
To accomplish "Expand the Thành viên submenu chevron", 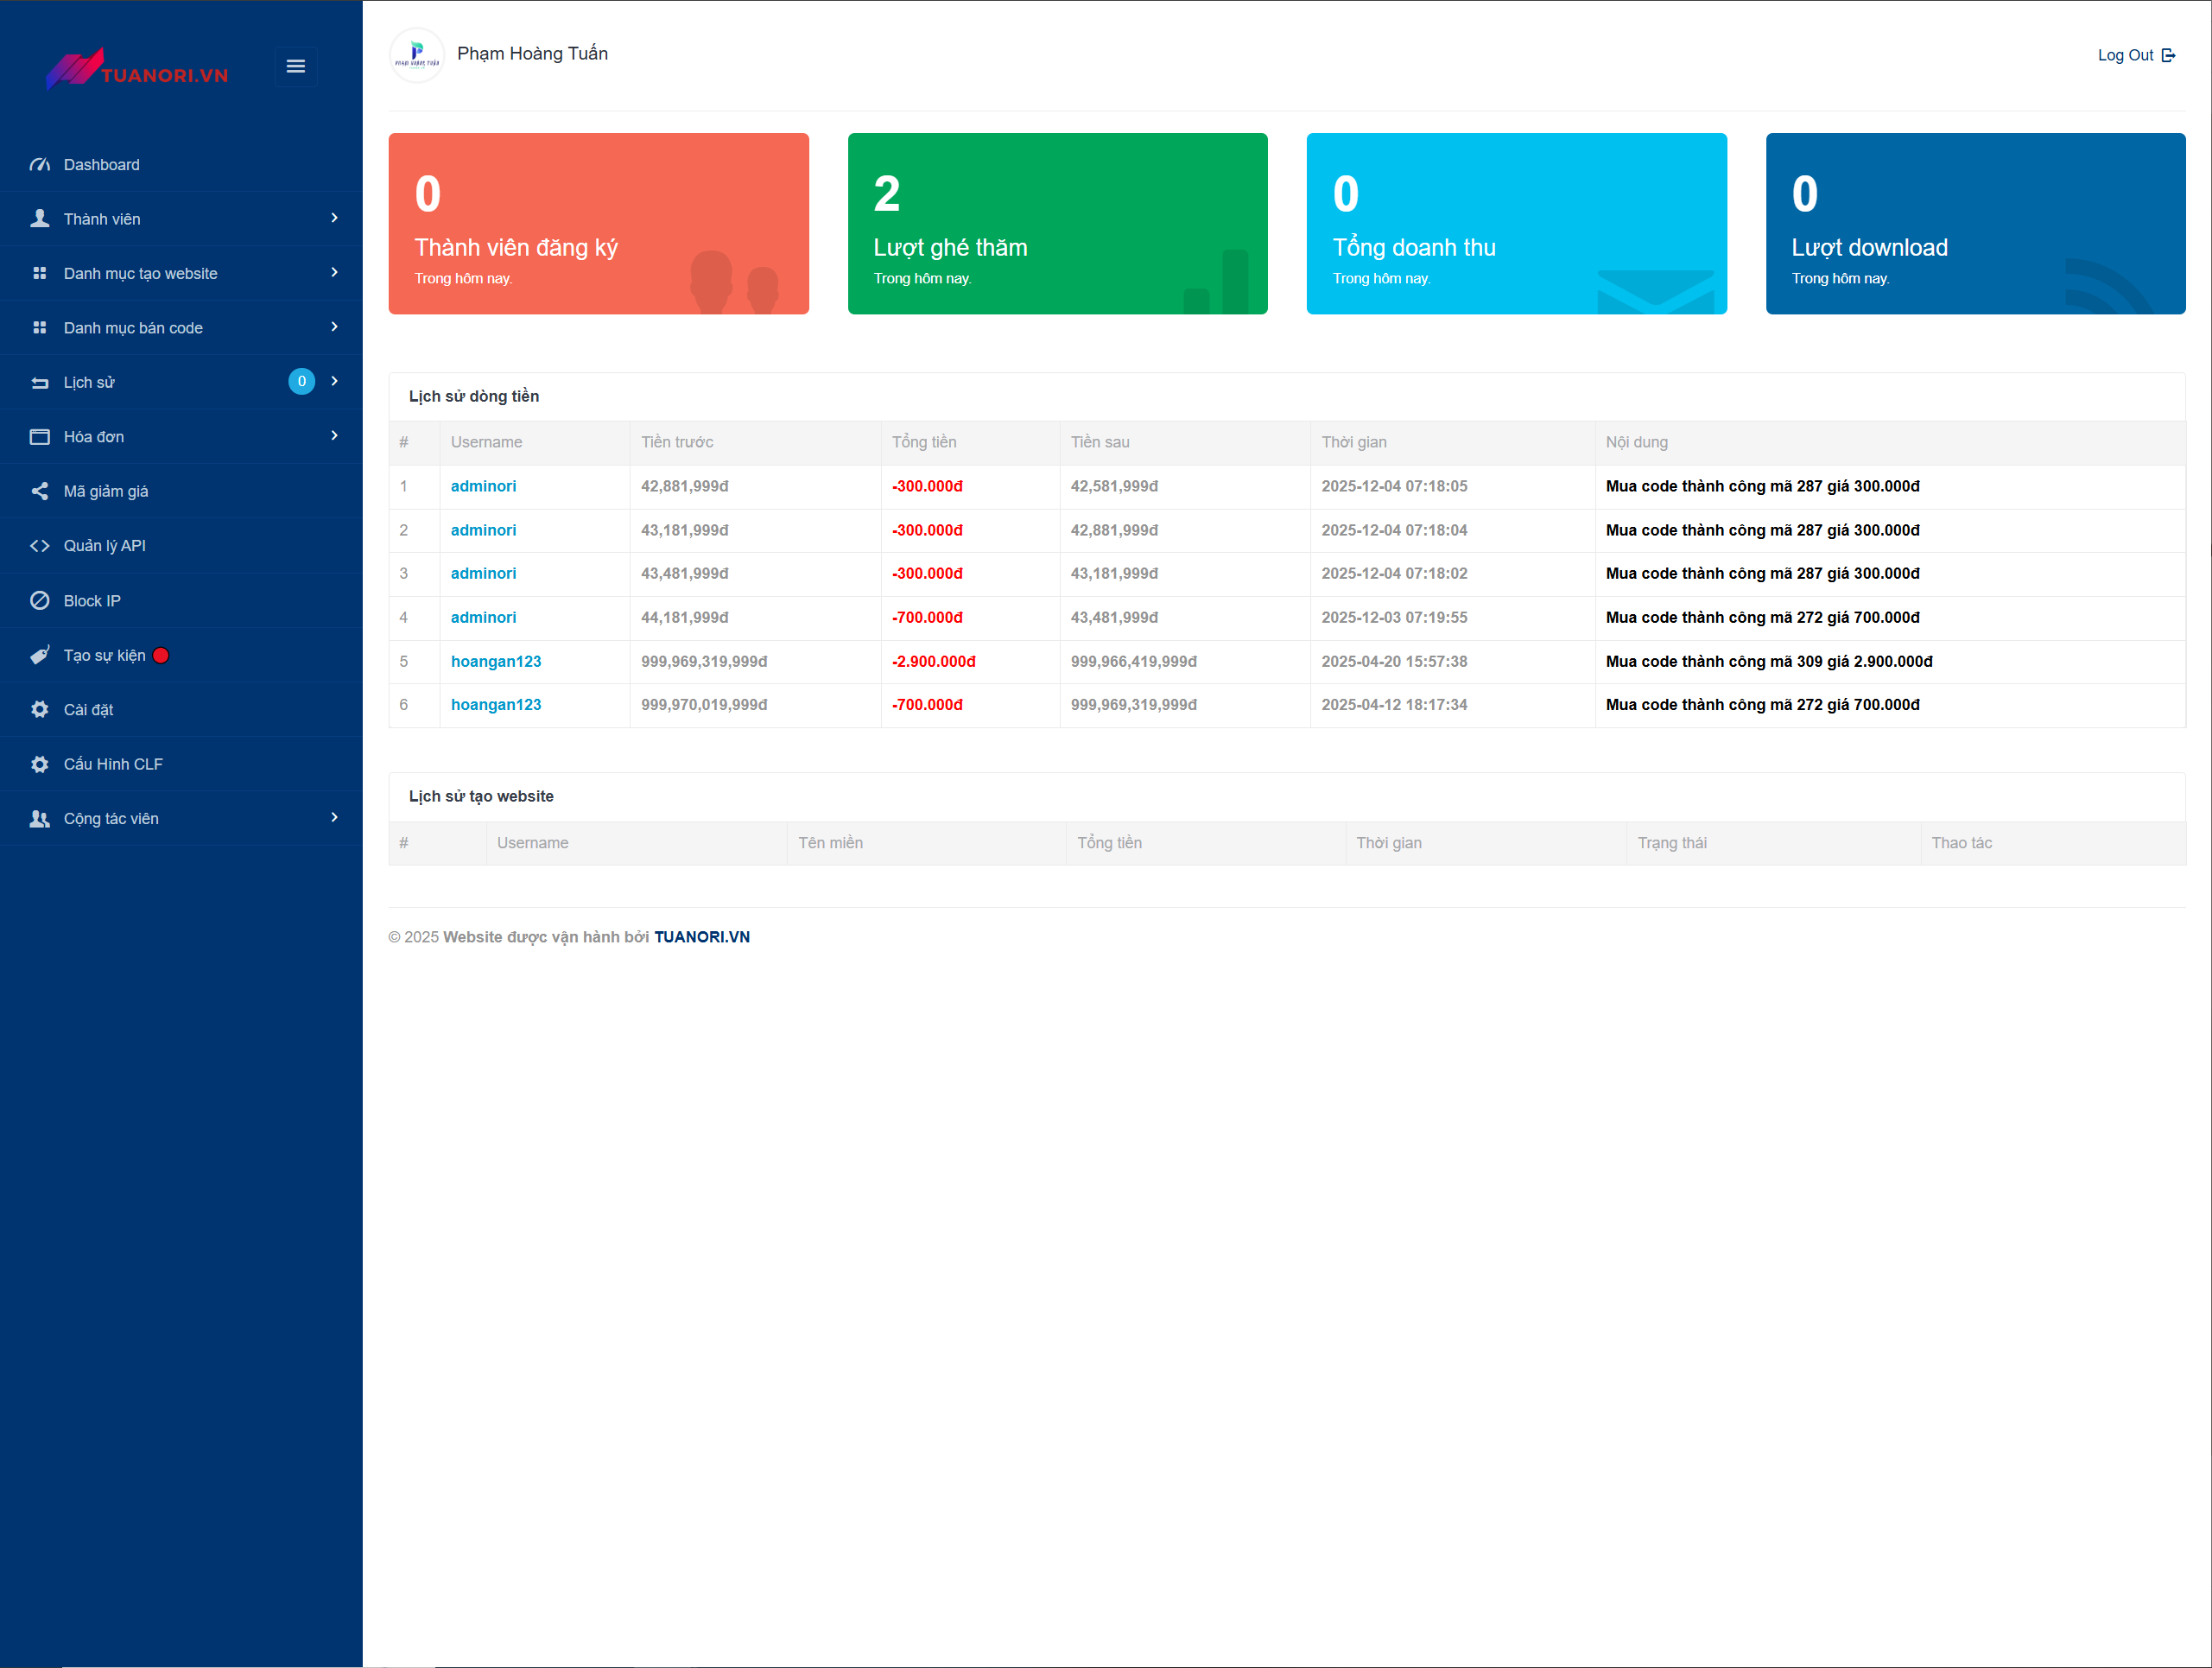I will click(334, 218).
